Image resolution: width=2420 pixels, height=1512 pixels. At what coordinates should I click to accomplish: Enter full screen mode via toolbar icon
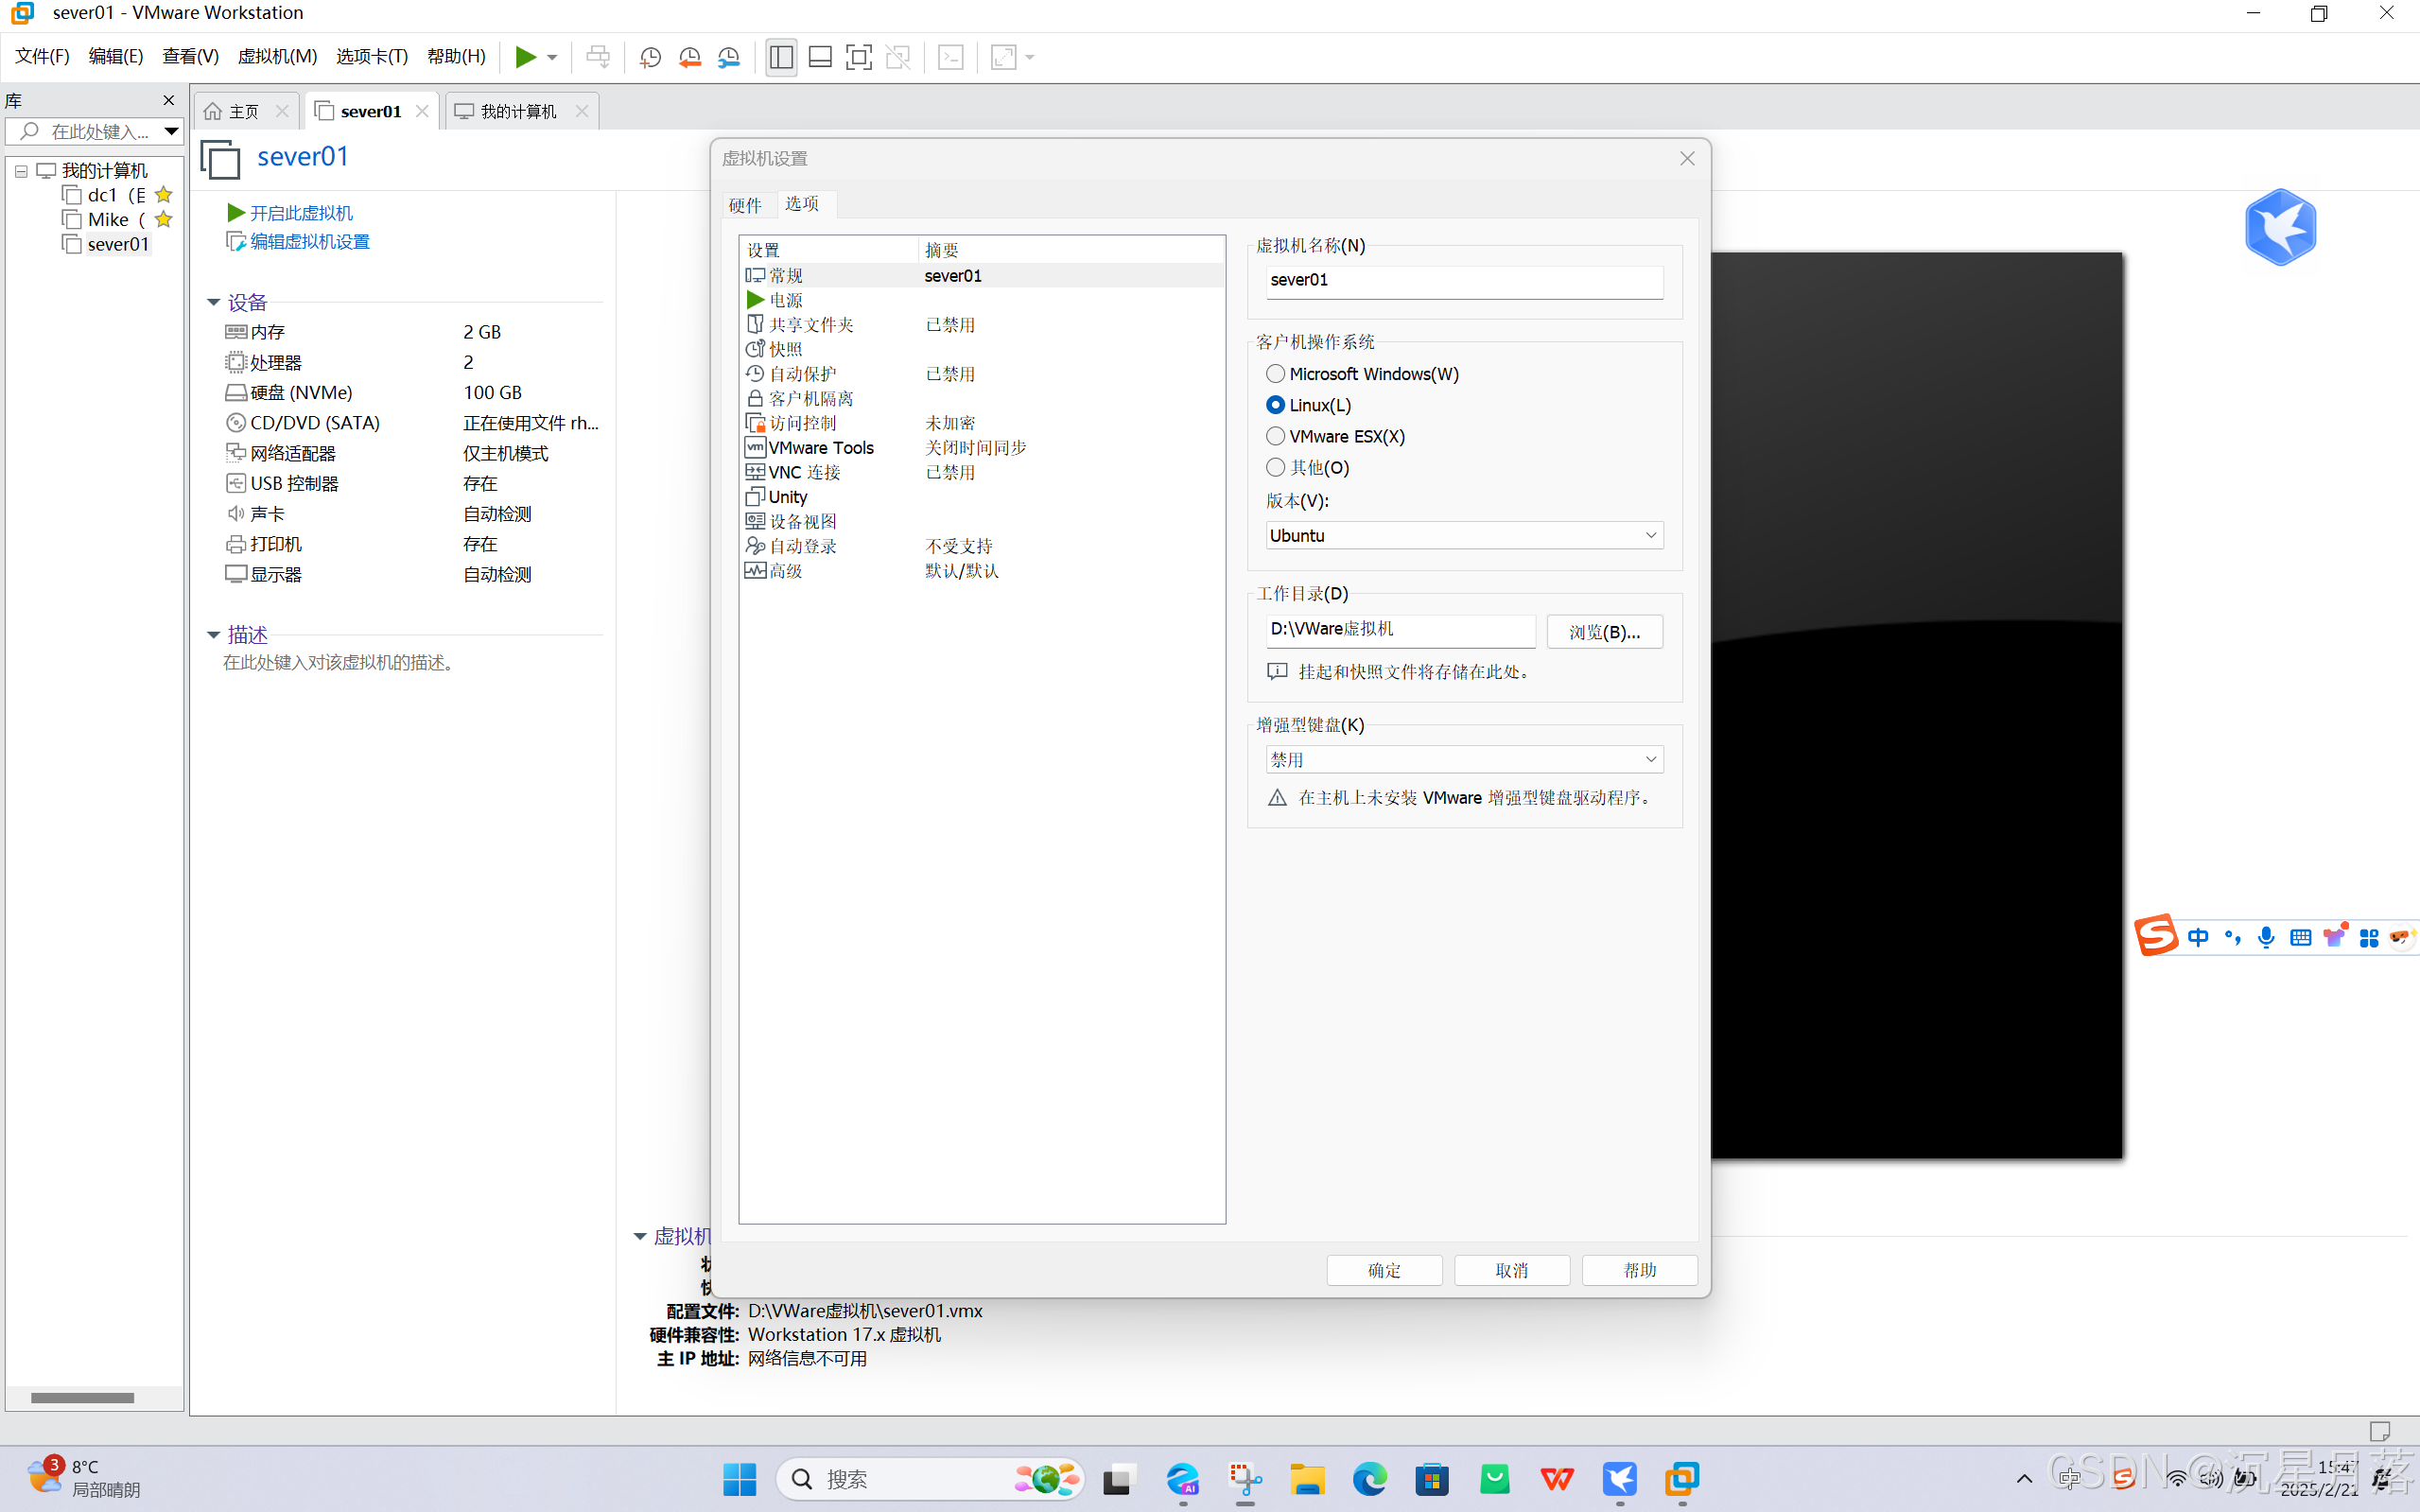858,57
